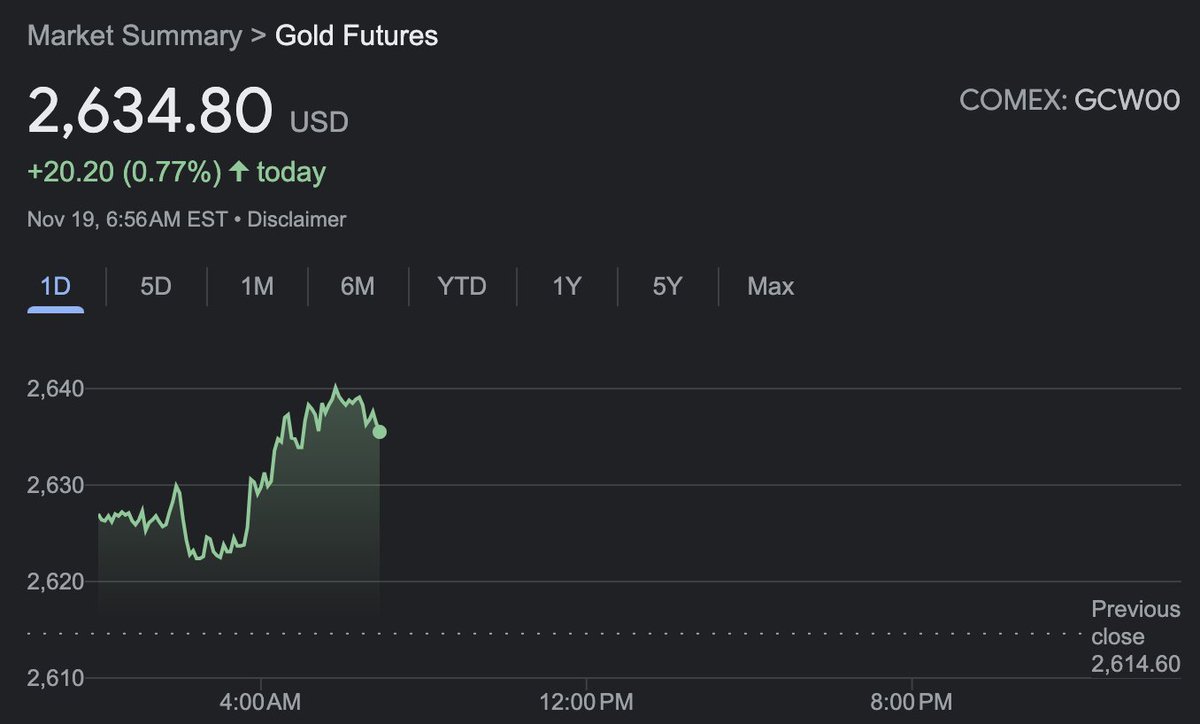The width and height of the screenshot is (1200, 724).
Task: Click the Previous close 2,614.60 label
Action: tap(1135, 636)
